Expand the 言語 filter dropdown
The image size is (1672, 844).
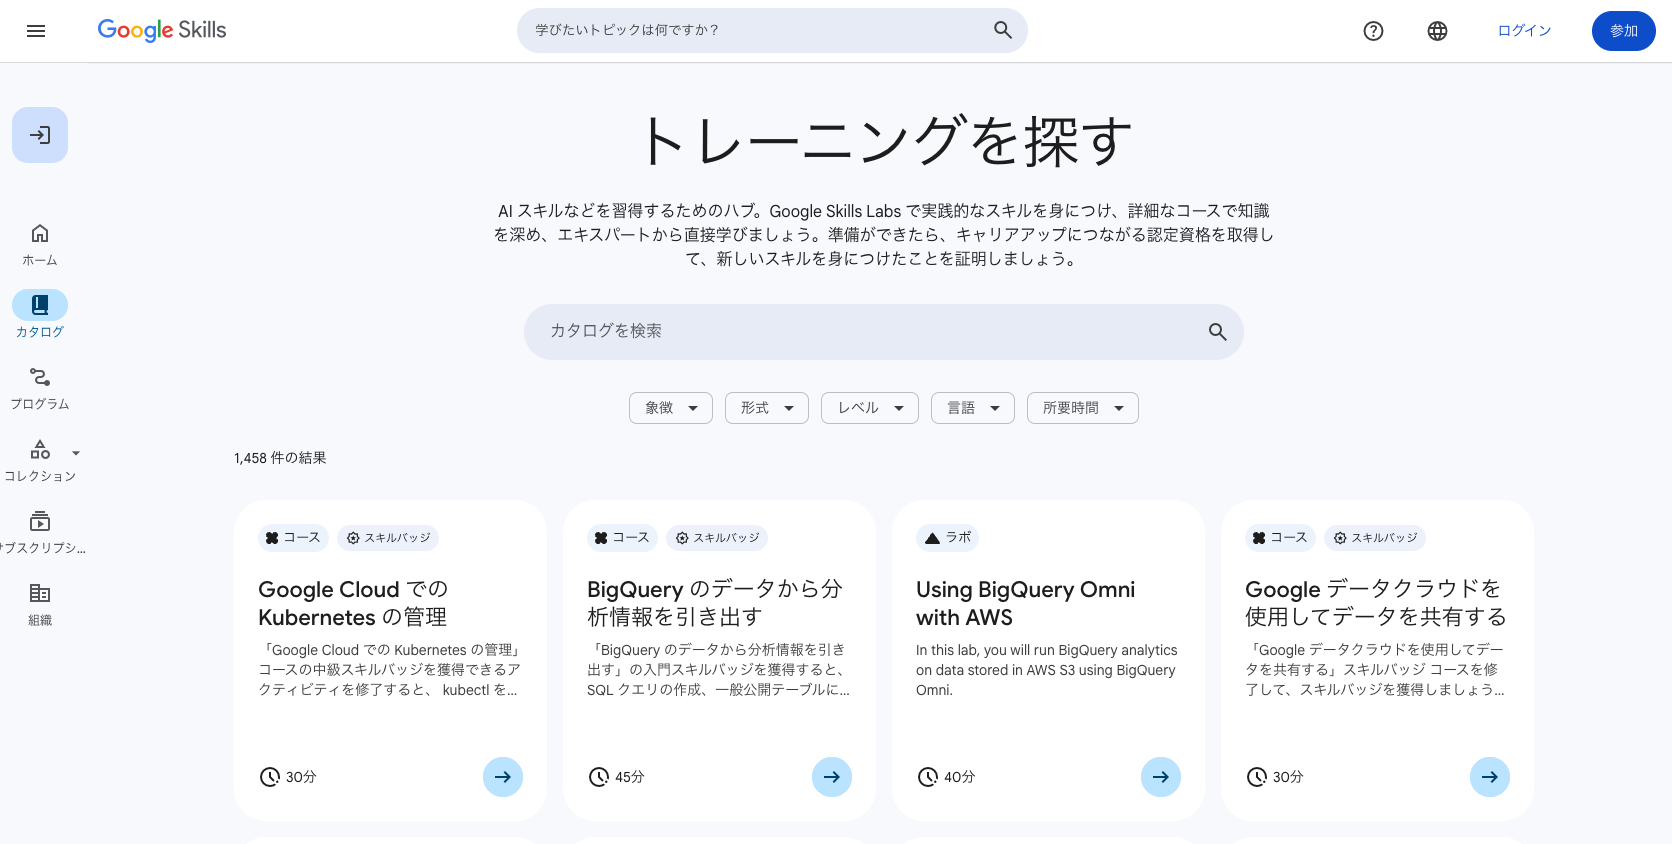(x=973, y=408)
